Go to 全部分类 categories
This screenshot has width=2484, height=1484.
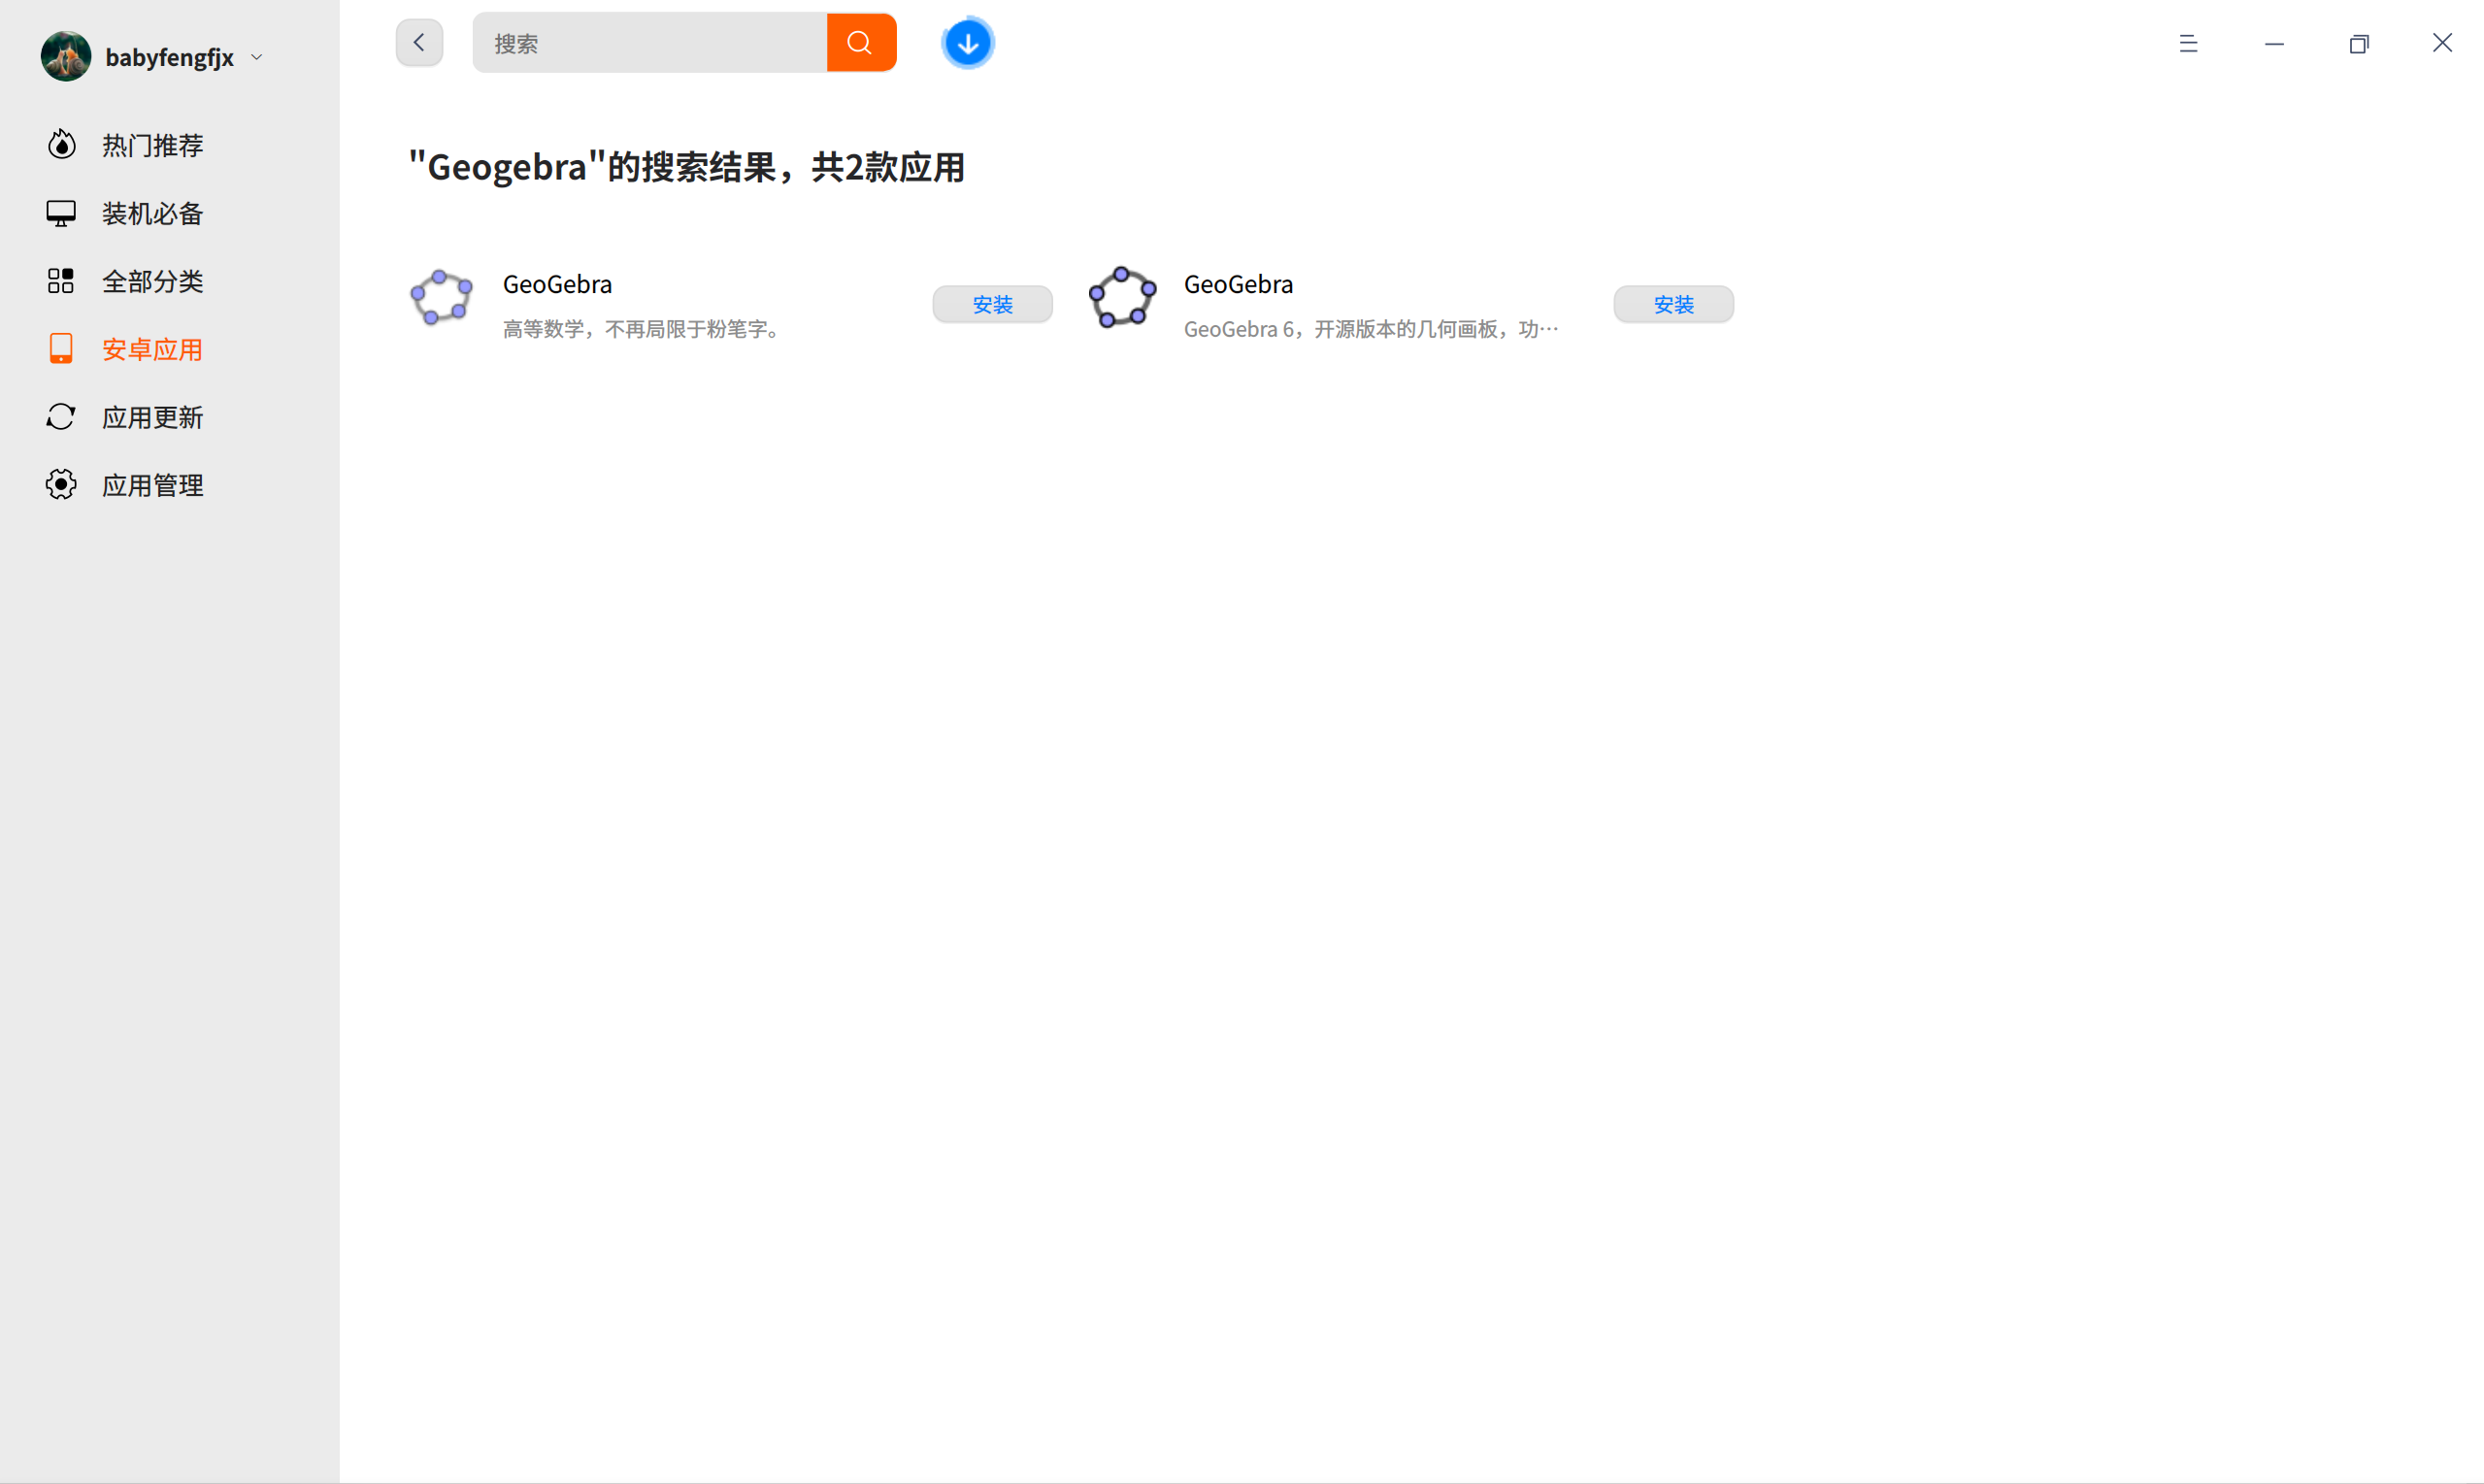click(152, 282)
